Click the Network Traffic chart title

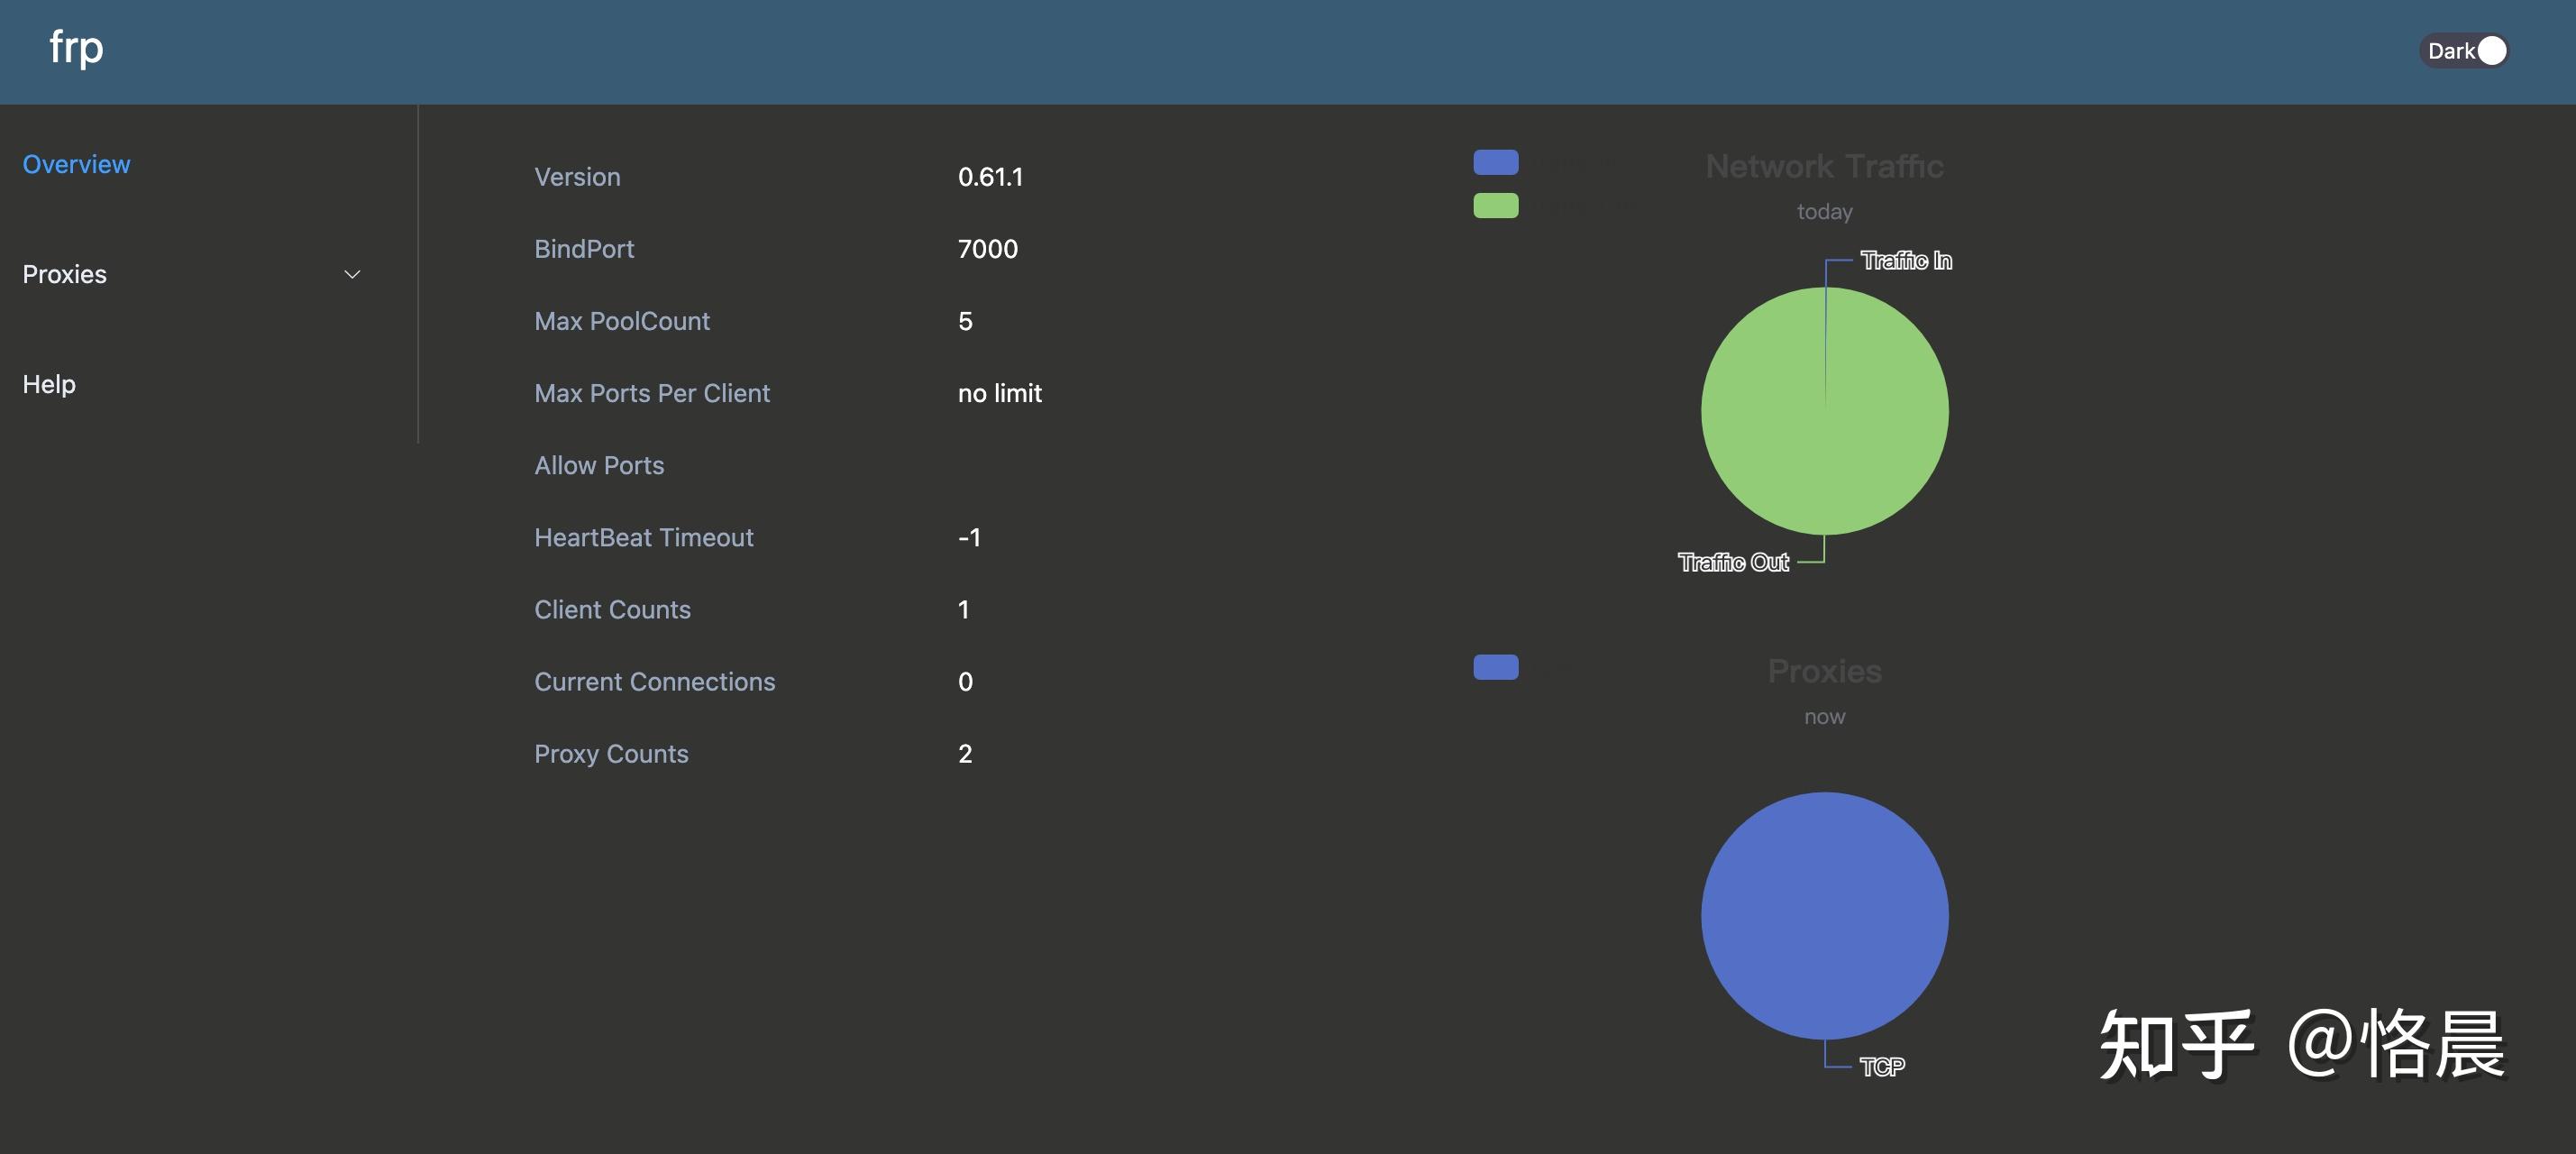(x=1824, y=166)
